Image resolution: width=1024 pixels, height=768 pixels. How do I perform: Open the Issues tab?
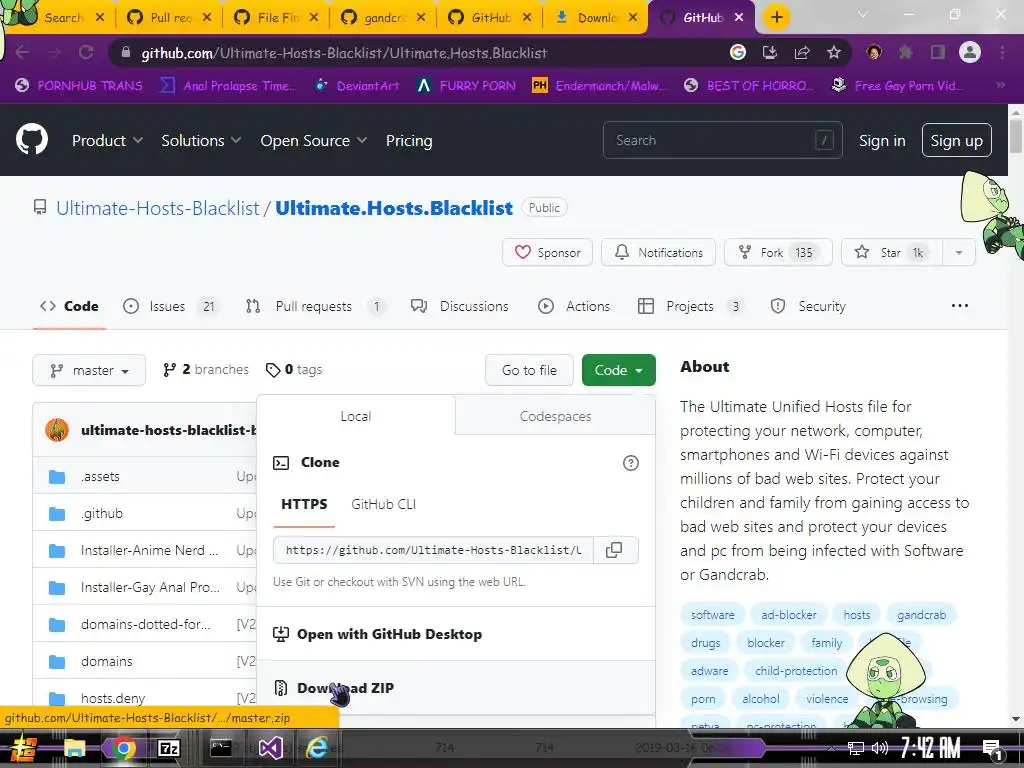pos(170,306)
